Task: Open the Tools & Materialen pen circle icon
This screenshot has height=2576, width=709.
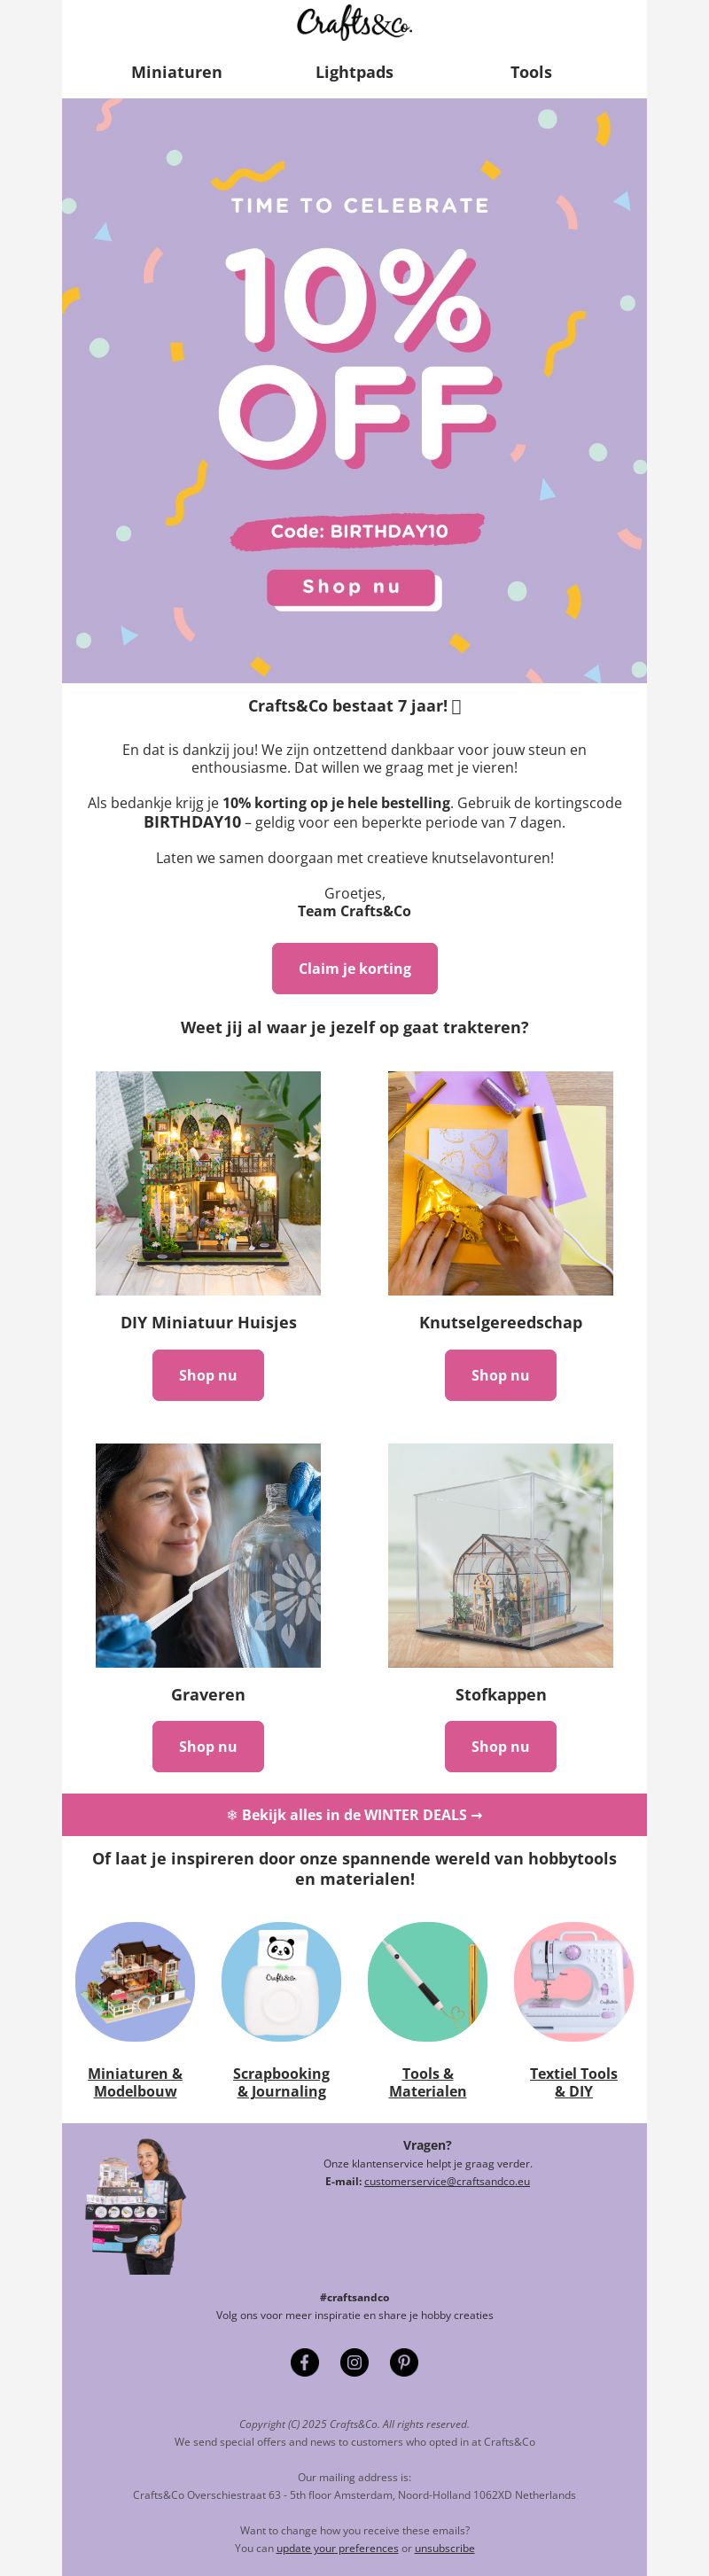Action: coord(427,1981)
